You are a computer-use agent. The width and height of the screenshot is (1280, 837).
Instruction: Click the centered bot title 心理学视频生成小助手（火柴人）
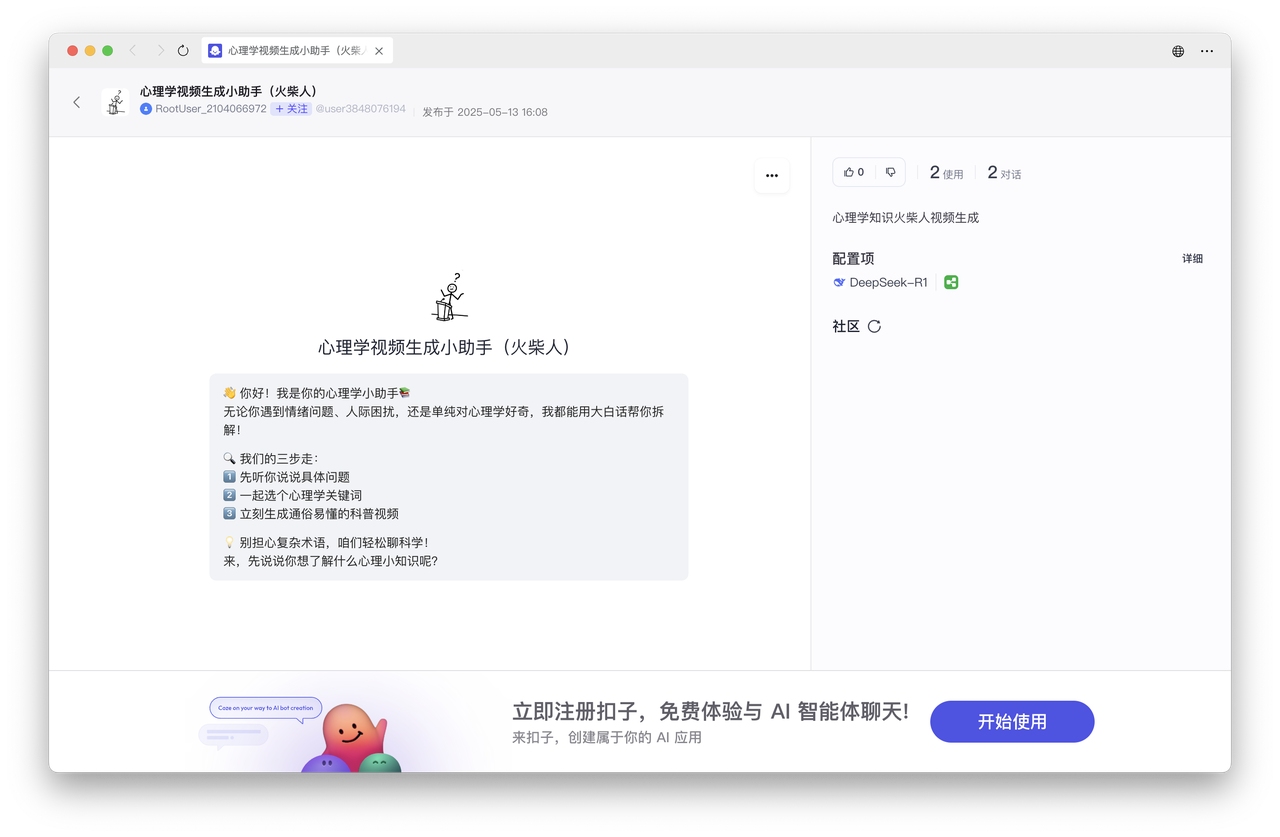click(x=448, y=347)
